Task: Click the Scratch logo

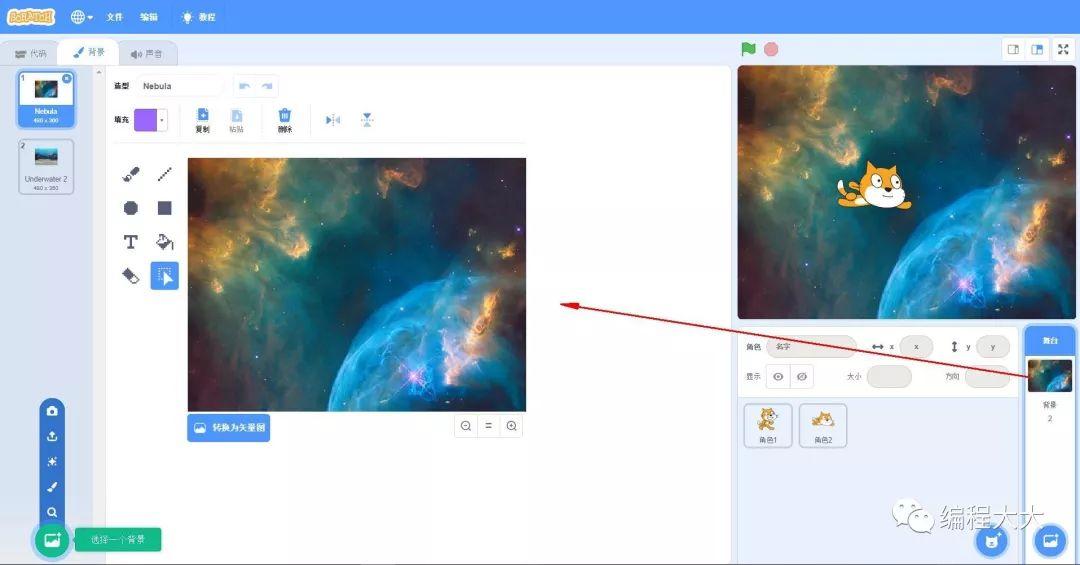Action: point(30,17)
